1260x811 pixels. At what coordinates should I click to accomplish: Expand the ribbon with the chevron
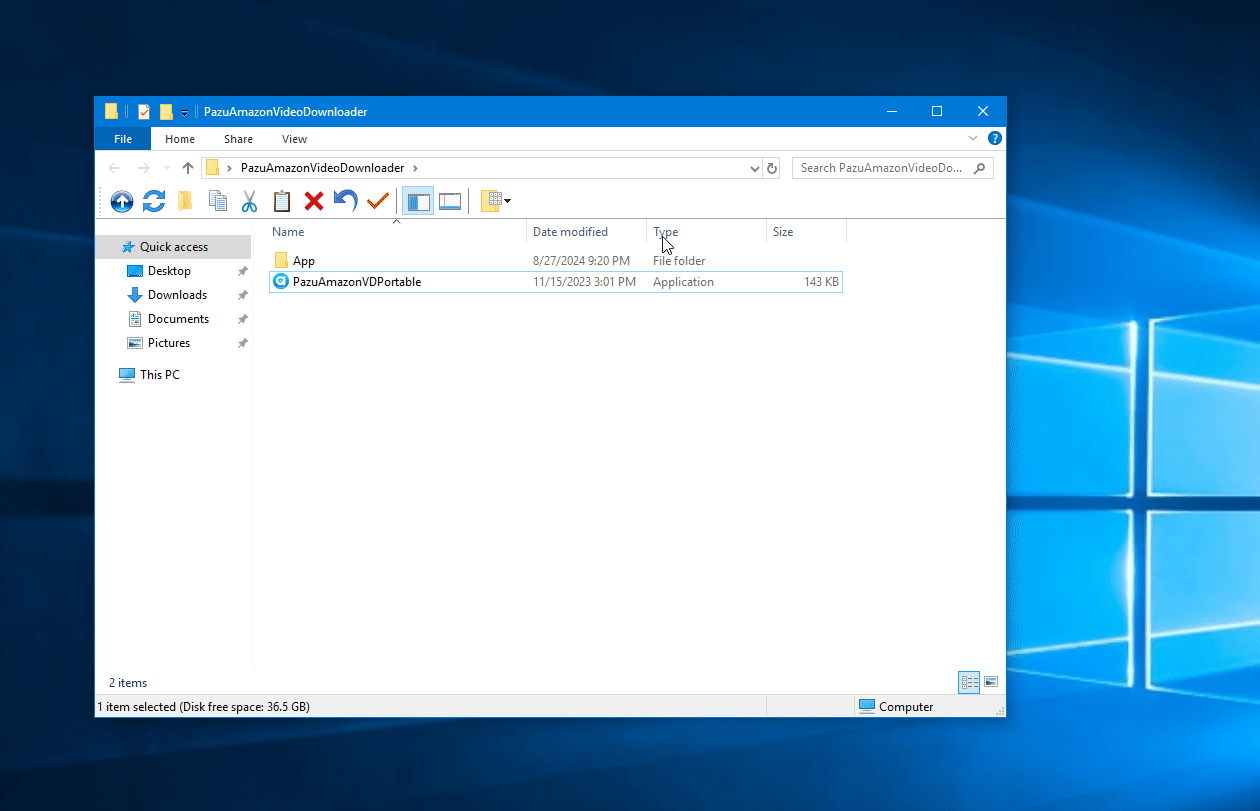(x=973, y=138)
